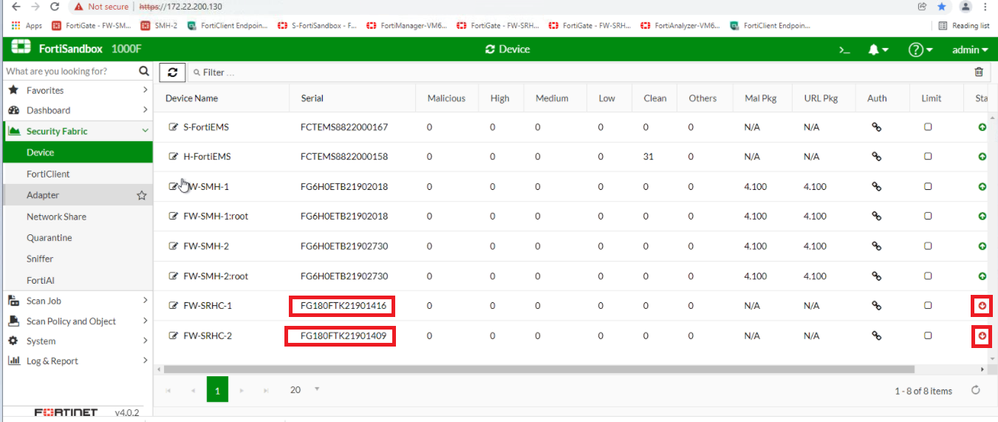The height and width of the screenshot is (422, 998).
Task: Expand the Log & Report menu
Action: point(78,361)
